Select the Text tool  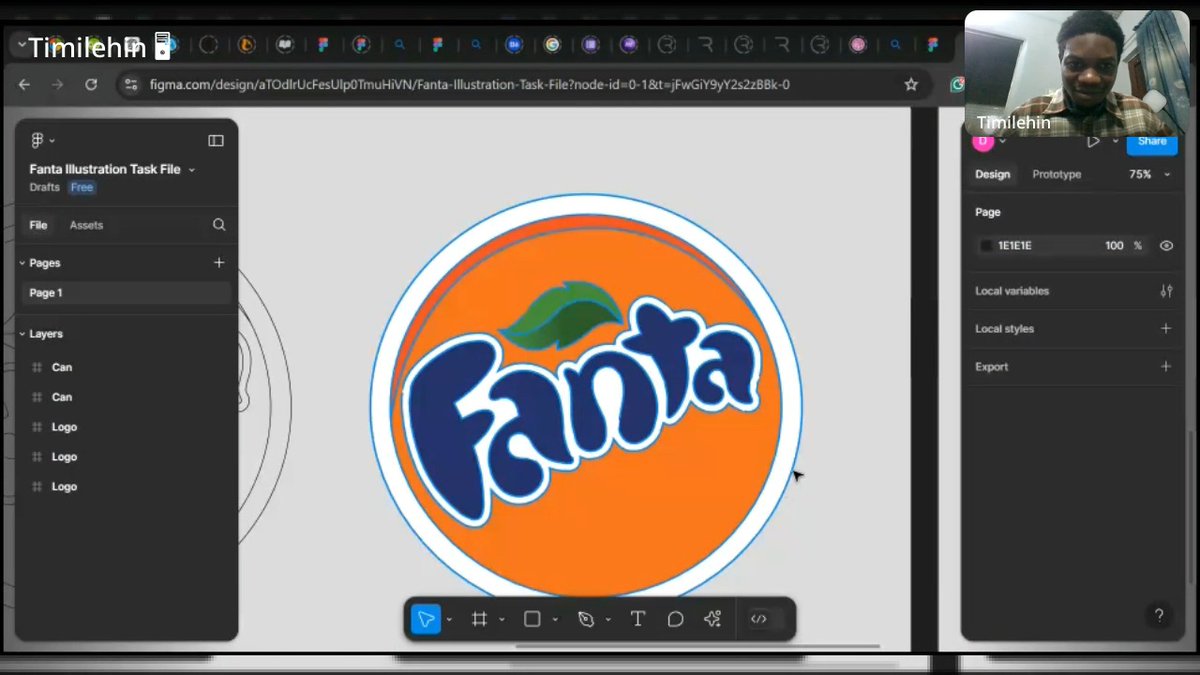click(x=638, y=619)
